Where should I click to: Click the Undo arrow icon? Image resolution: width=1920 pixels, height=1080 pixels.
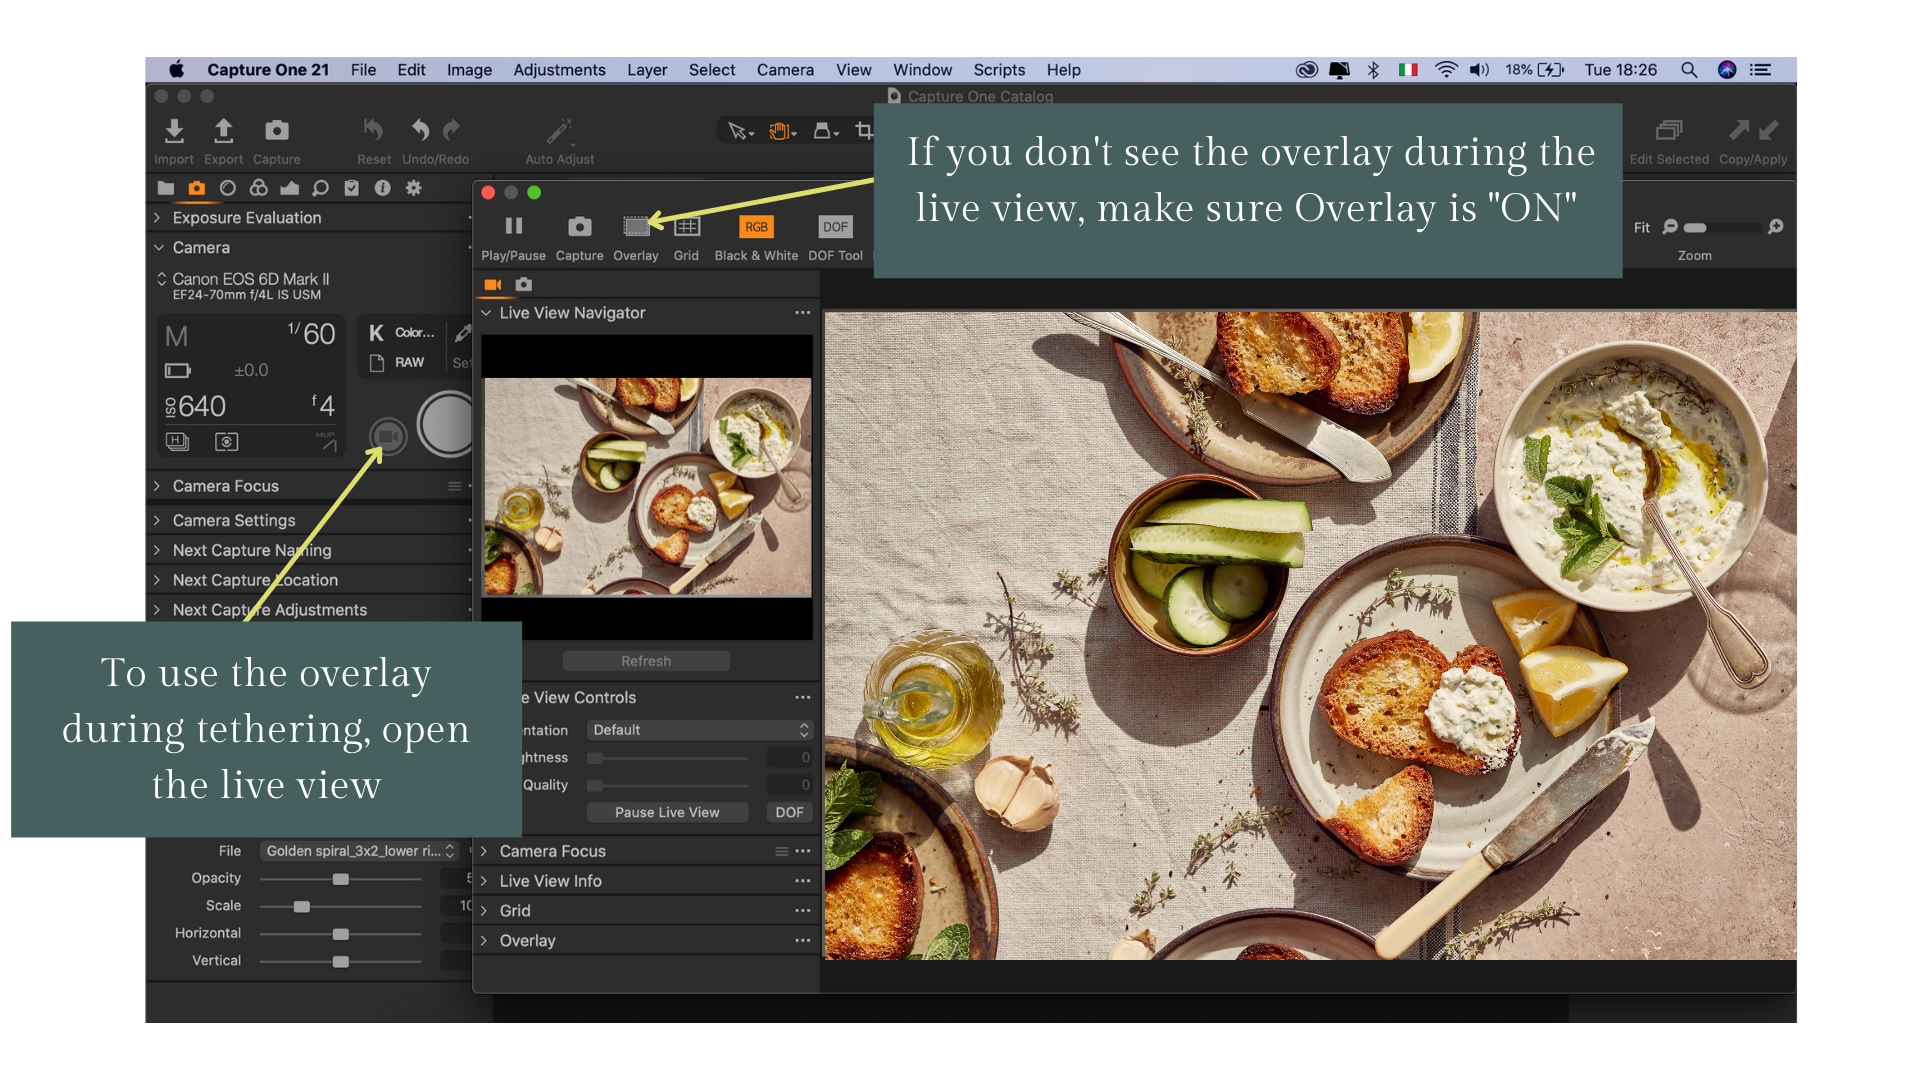(x=421, y=131)
